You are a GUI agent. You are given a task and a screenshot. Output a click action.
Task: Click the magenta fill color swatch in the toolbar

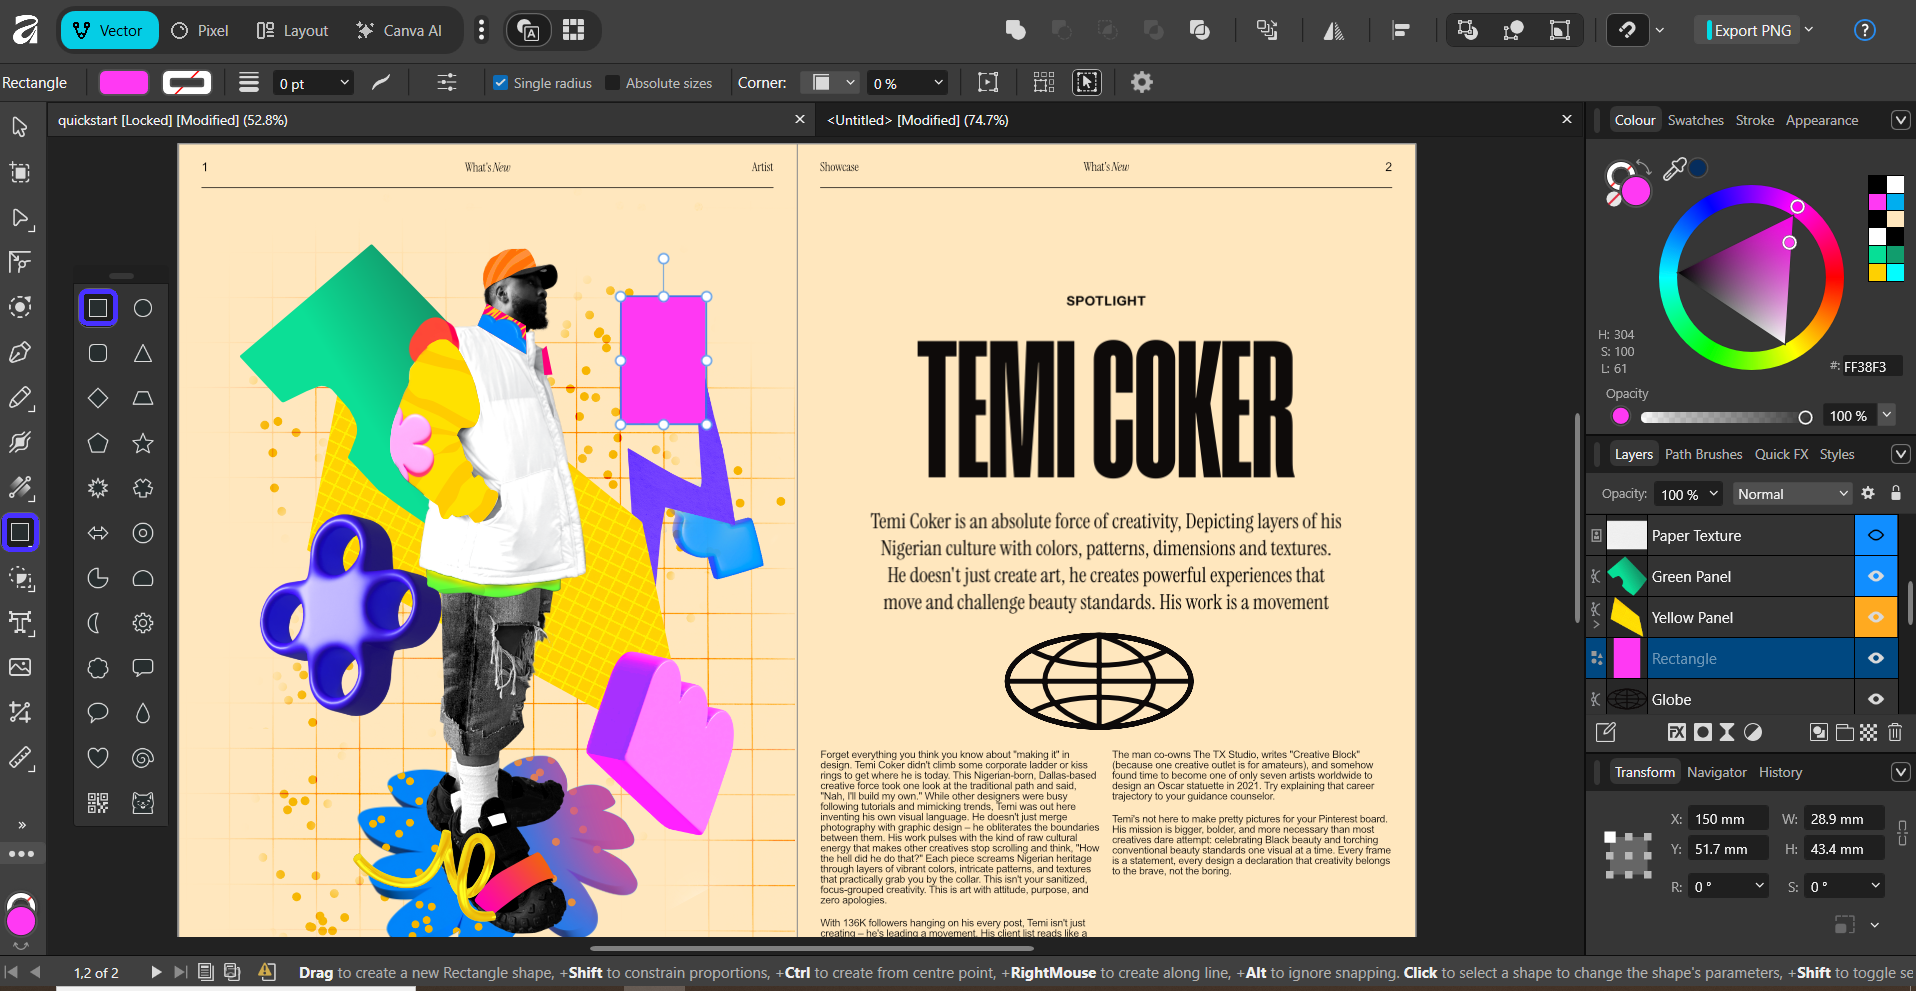[124, 83]
